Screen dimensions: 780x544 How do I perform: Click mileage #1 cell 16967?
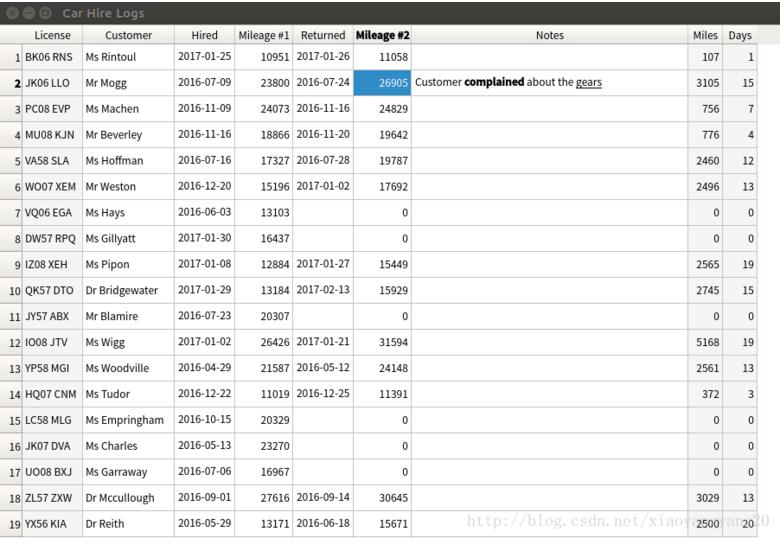[264, 472]
